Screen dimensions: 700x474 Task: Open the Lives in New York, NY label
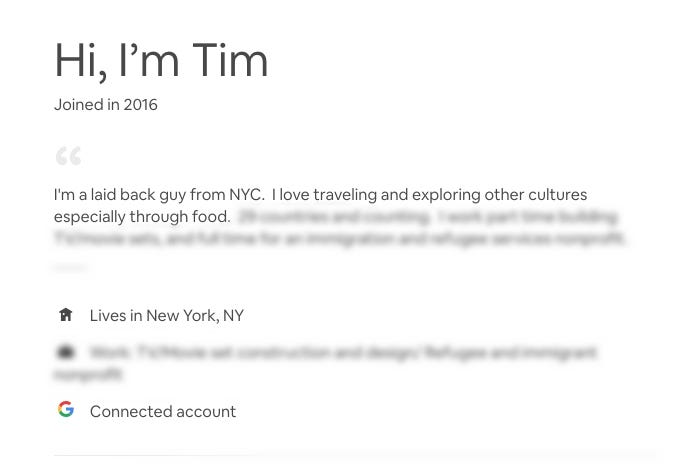point(167,316)
